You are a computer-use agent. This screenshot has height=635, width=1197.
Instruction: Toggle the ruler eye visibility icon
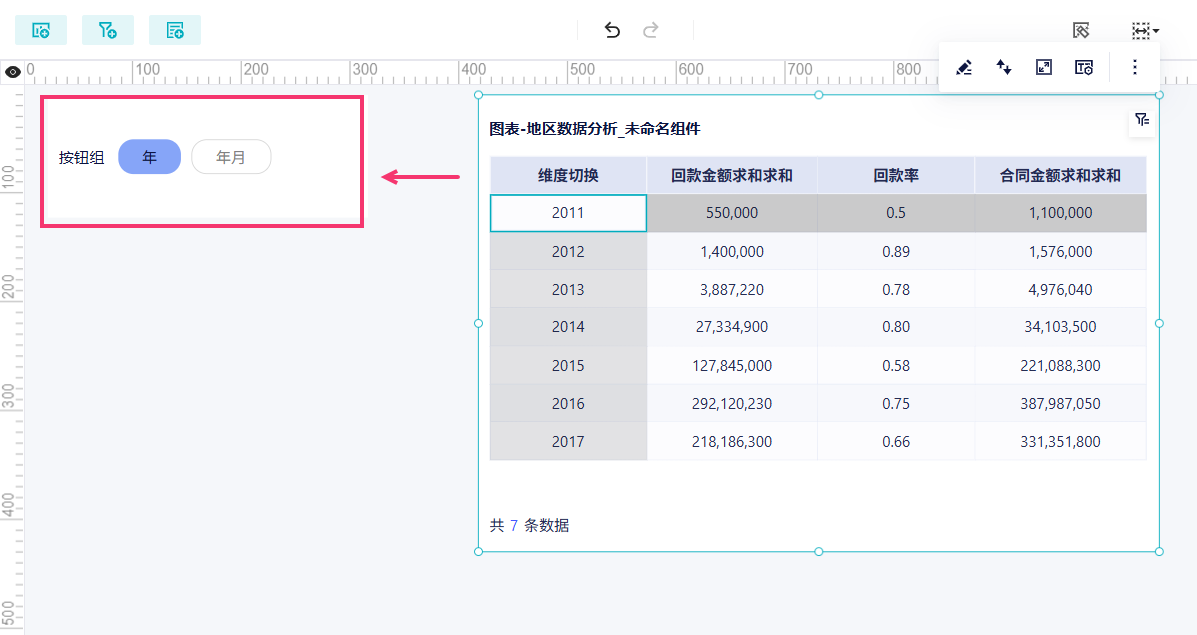coord(13,72)
